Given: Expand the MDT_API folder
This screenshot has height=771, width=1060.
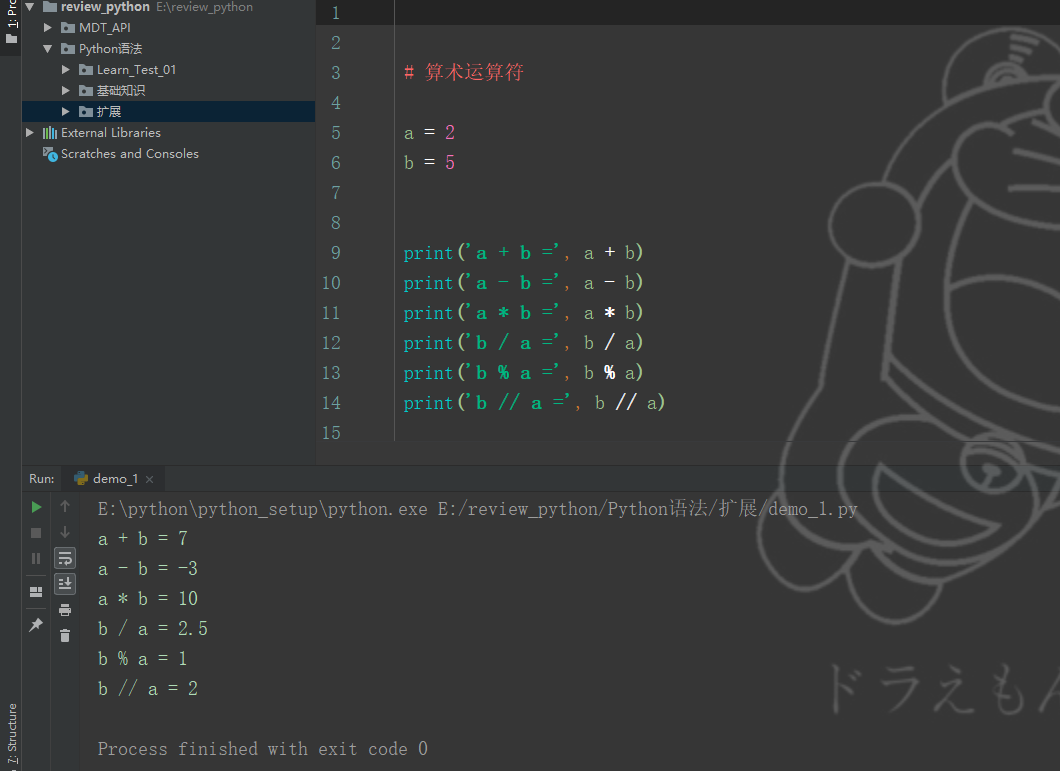Looking at the screenshot, I should coord(48,28).
